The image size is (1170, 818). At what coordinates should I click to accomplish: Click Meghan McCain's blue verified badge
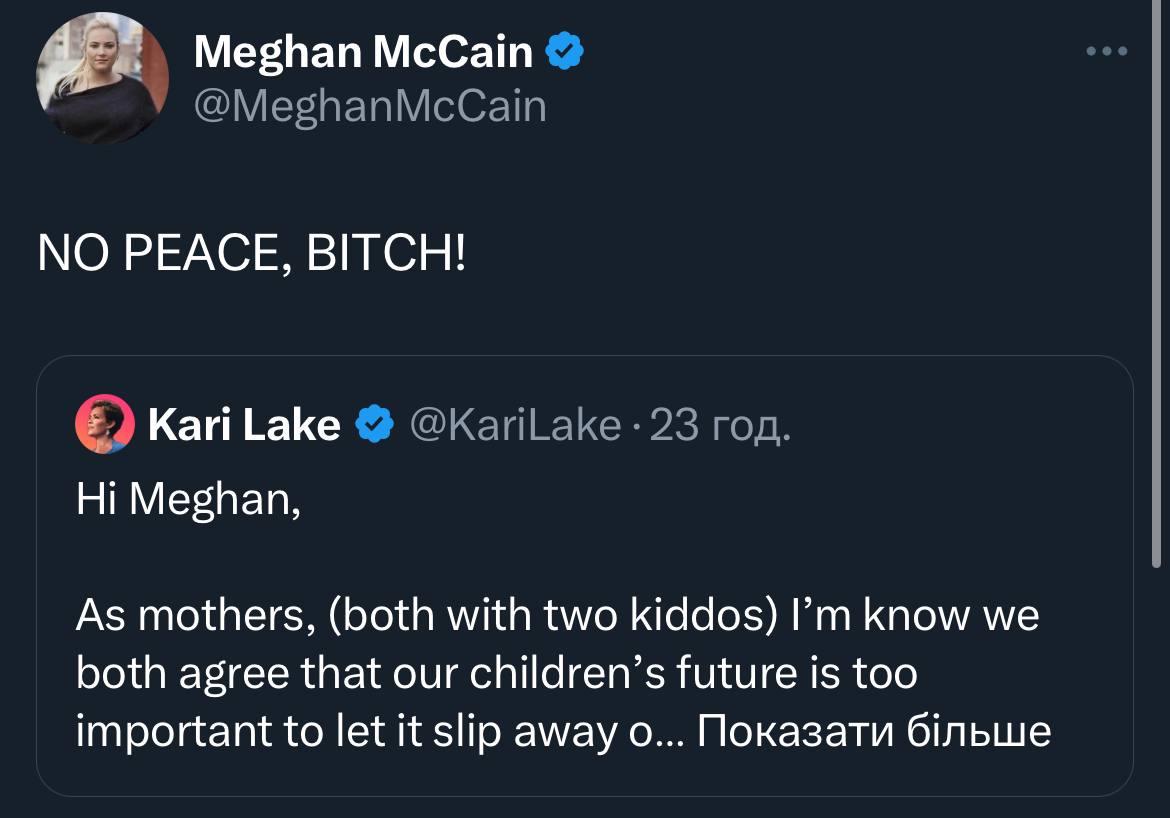564,51
